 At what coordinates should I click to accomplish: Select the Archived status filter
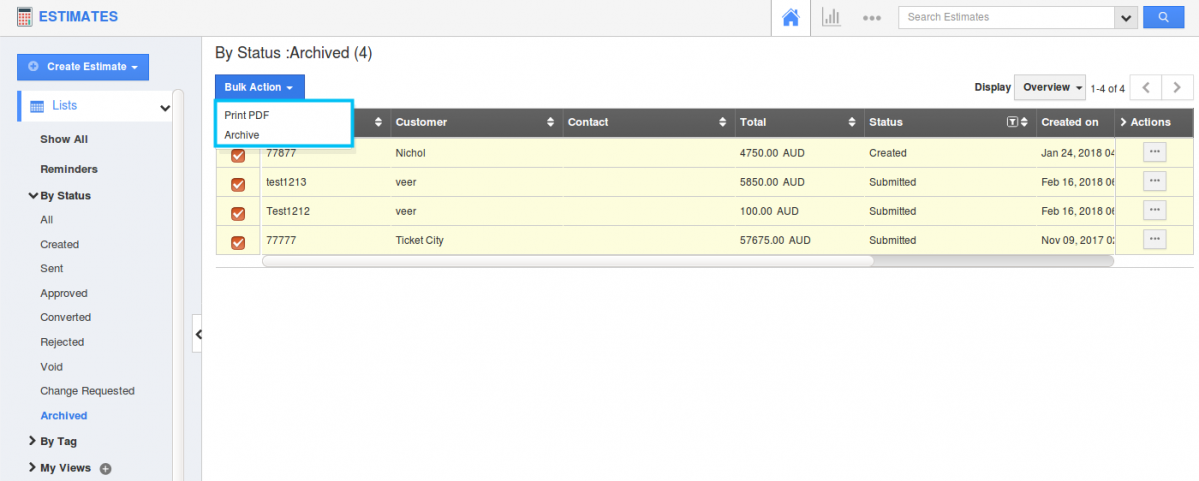(63, 416)
